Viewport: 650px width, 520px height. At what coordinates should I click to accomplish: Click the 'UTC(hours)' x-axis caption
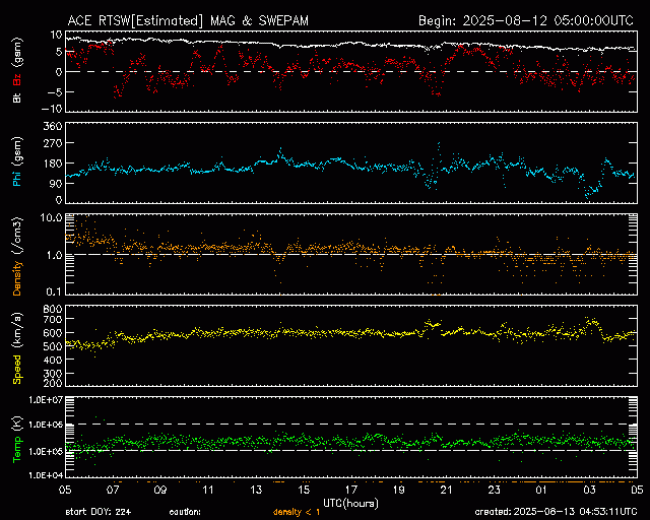(x=351, y=503)
